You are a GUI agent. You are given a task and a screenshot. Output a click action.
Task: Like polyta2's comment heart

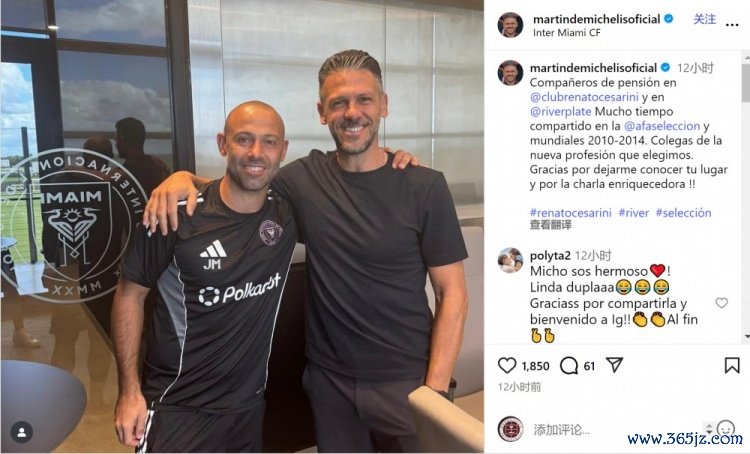point(722,303)
